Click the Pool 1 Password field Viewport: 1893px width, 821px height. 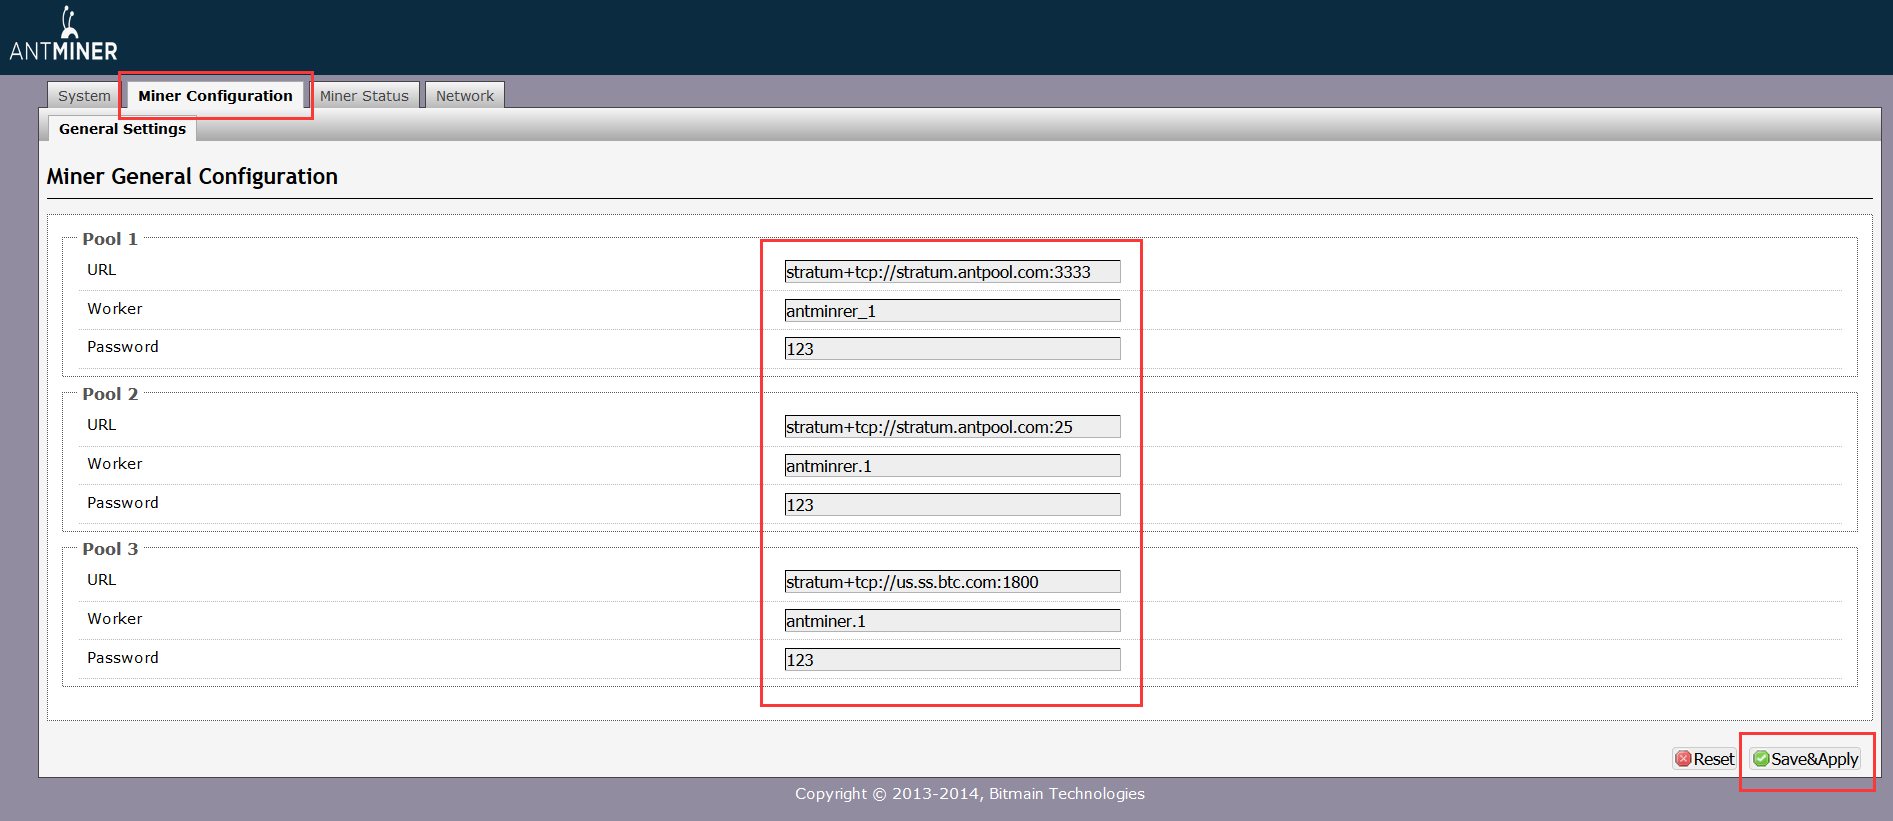coord(952,349)
